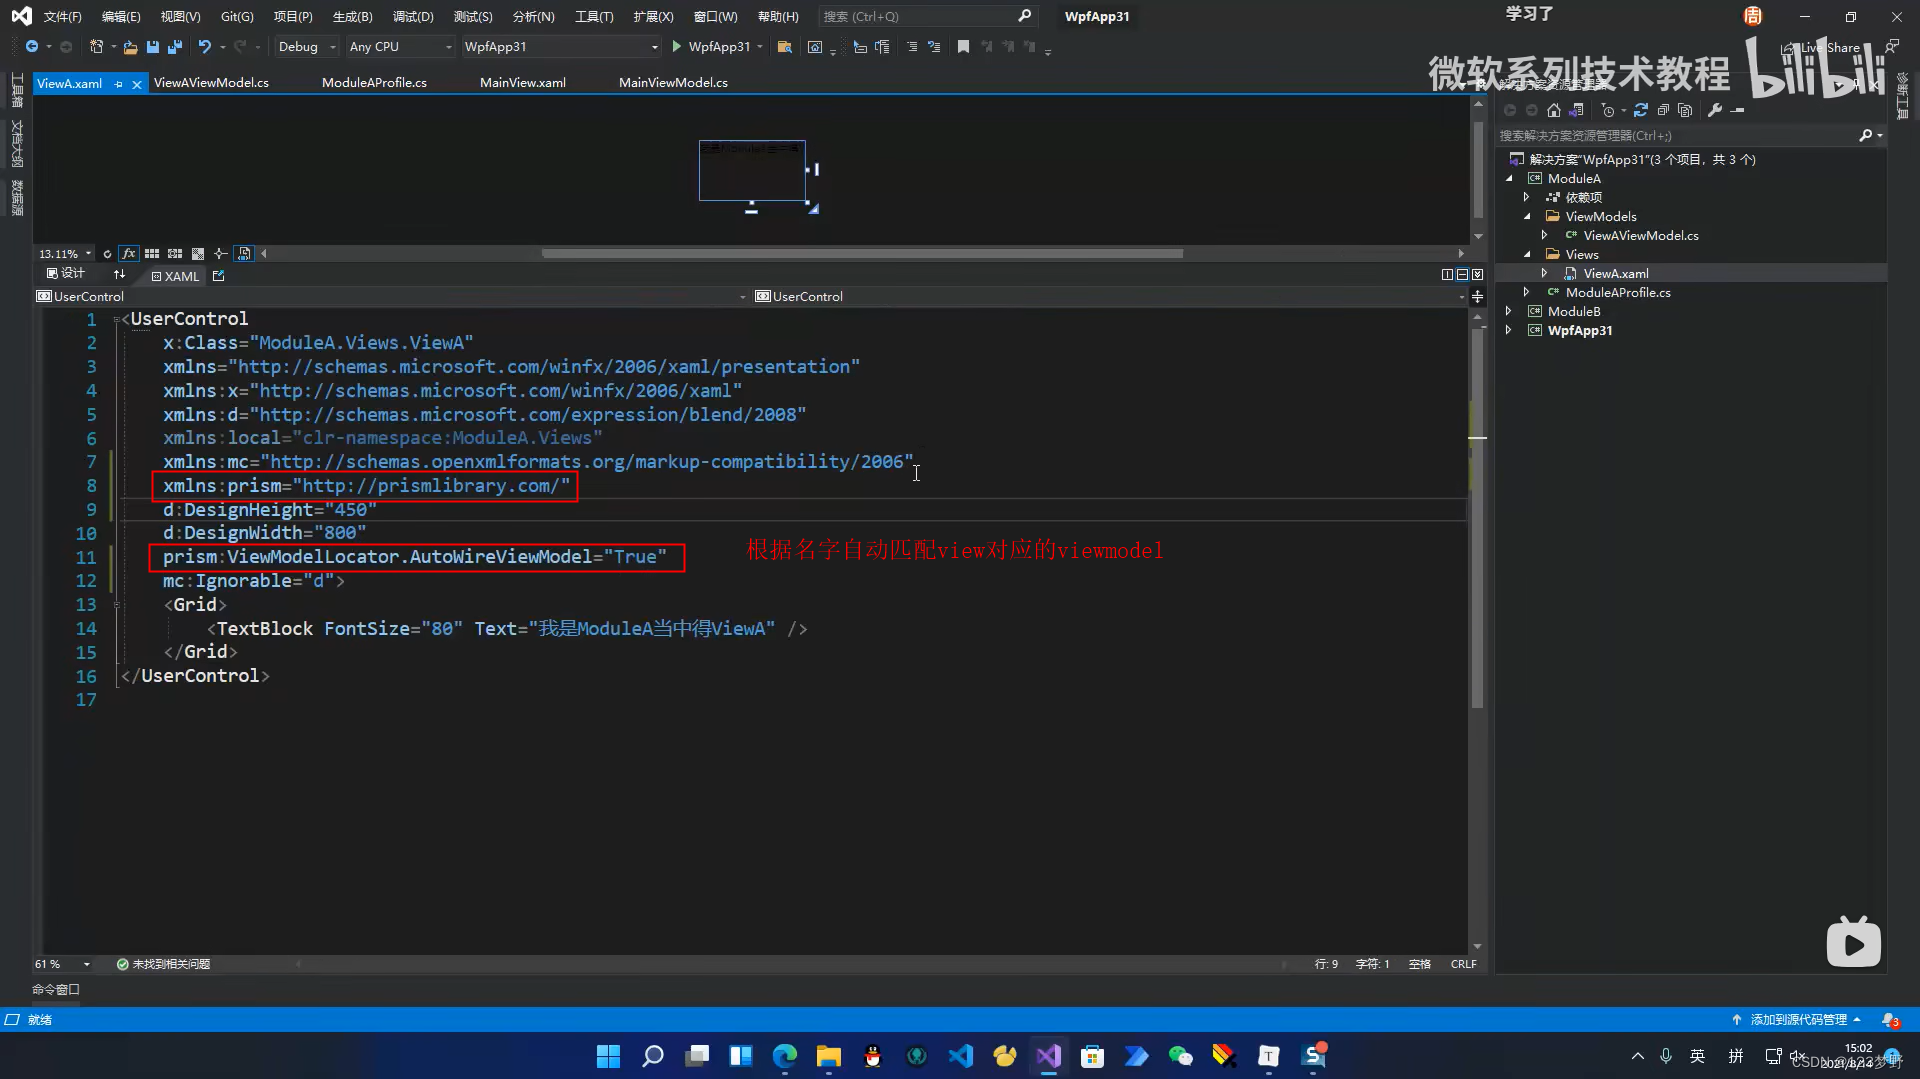Click the main search box (Ctrl+Q)
1920x1079 pixels.
(x=926, y=17)
